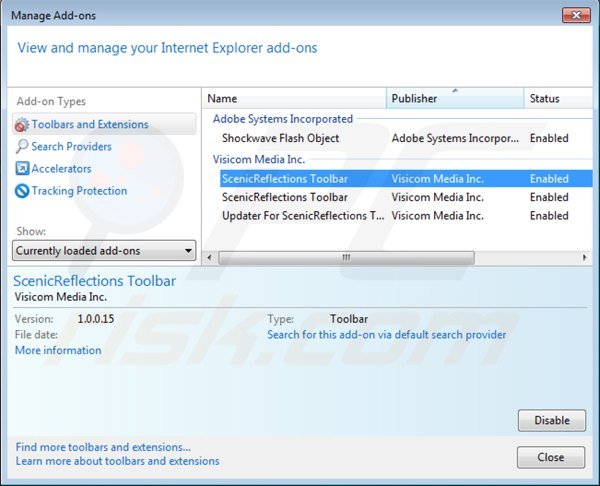
Task: Click the Tracking Protection icon
Action: coord(22,191)
